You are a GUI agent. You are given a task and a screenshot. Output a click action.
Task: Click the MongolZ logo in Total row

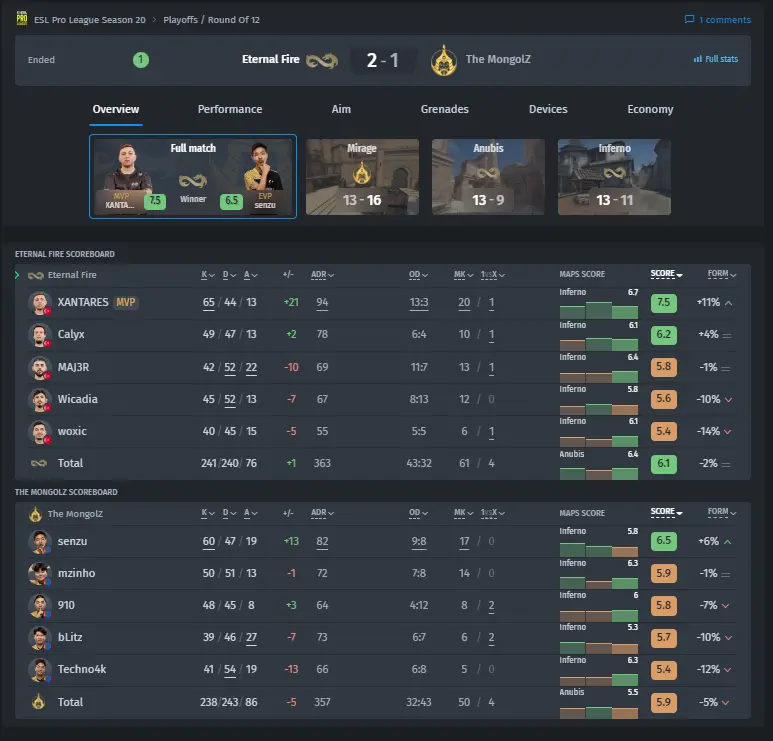point(38,702)
